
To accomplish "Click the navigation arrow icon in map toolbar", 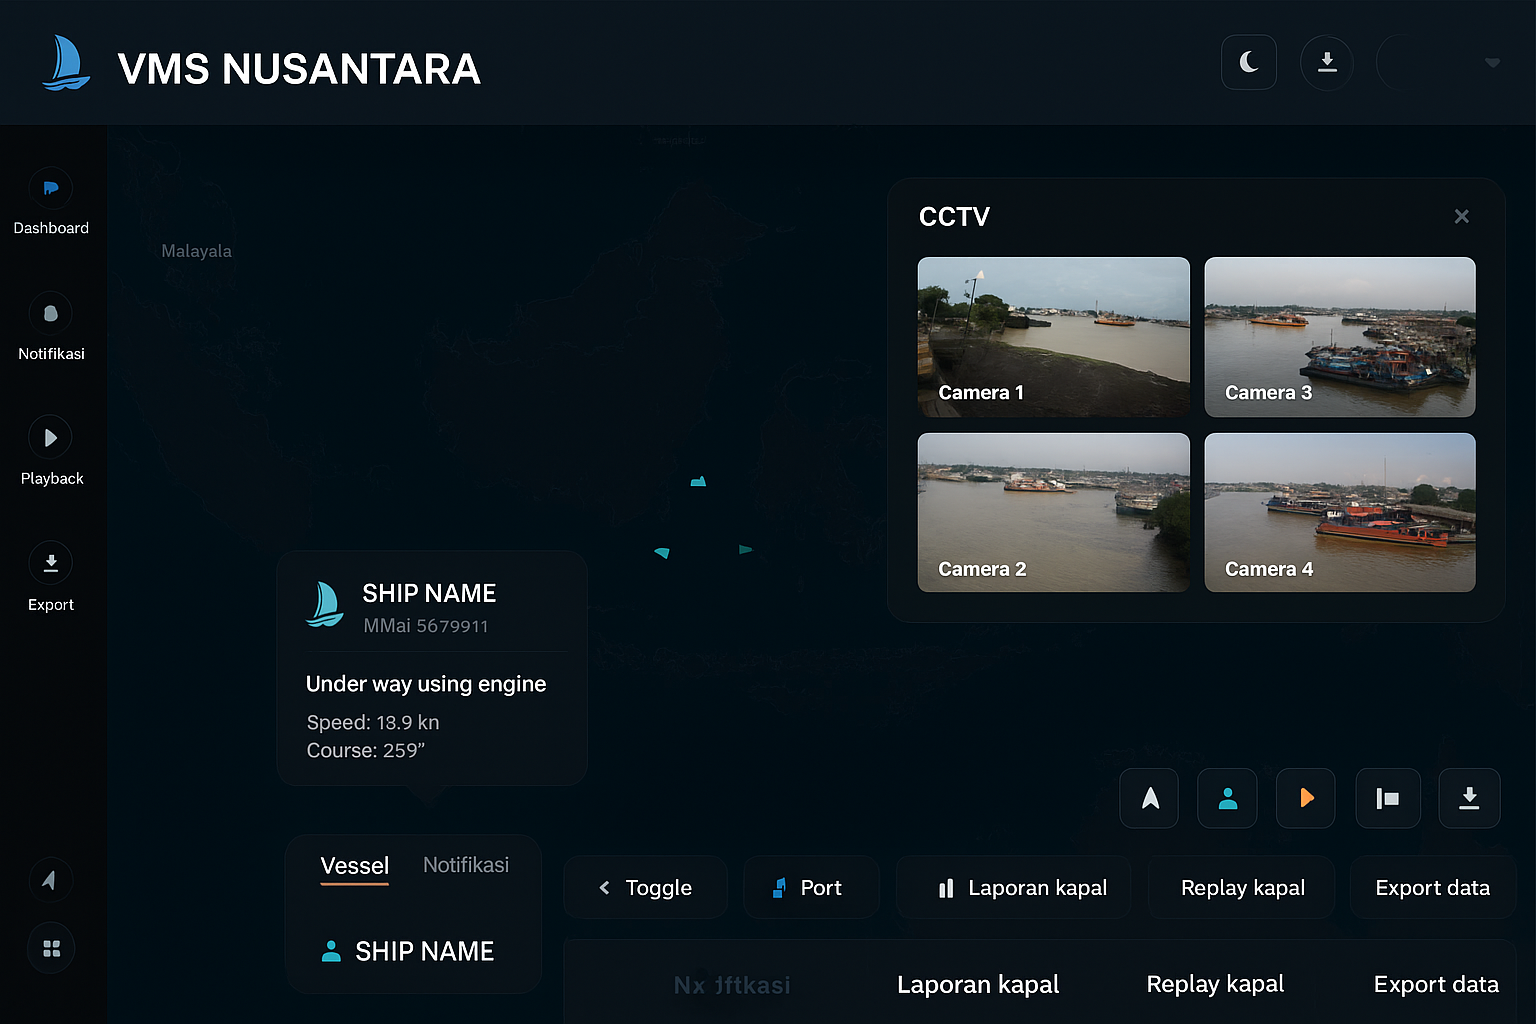I will pos(1149,798).
